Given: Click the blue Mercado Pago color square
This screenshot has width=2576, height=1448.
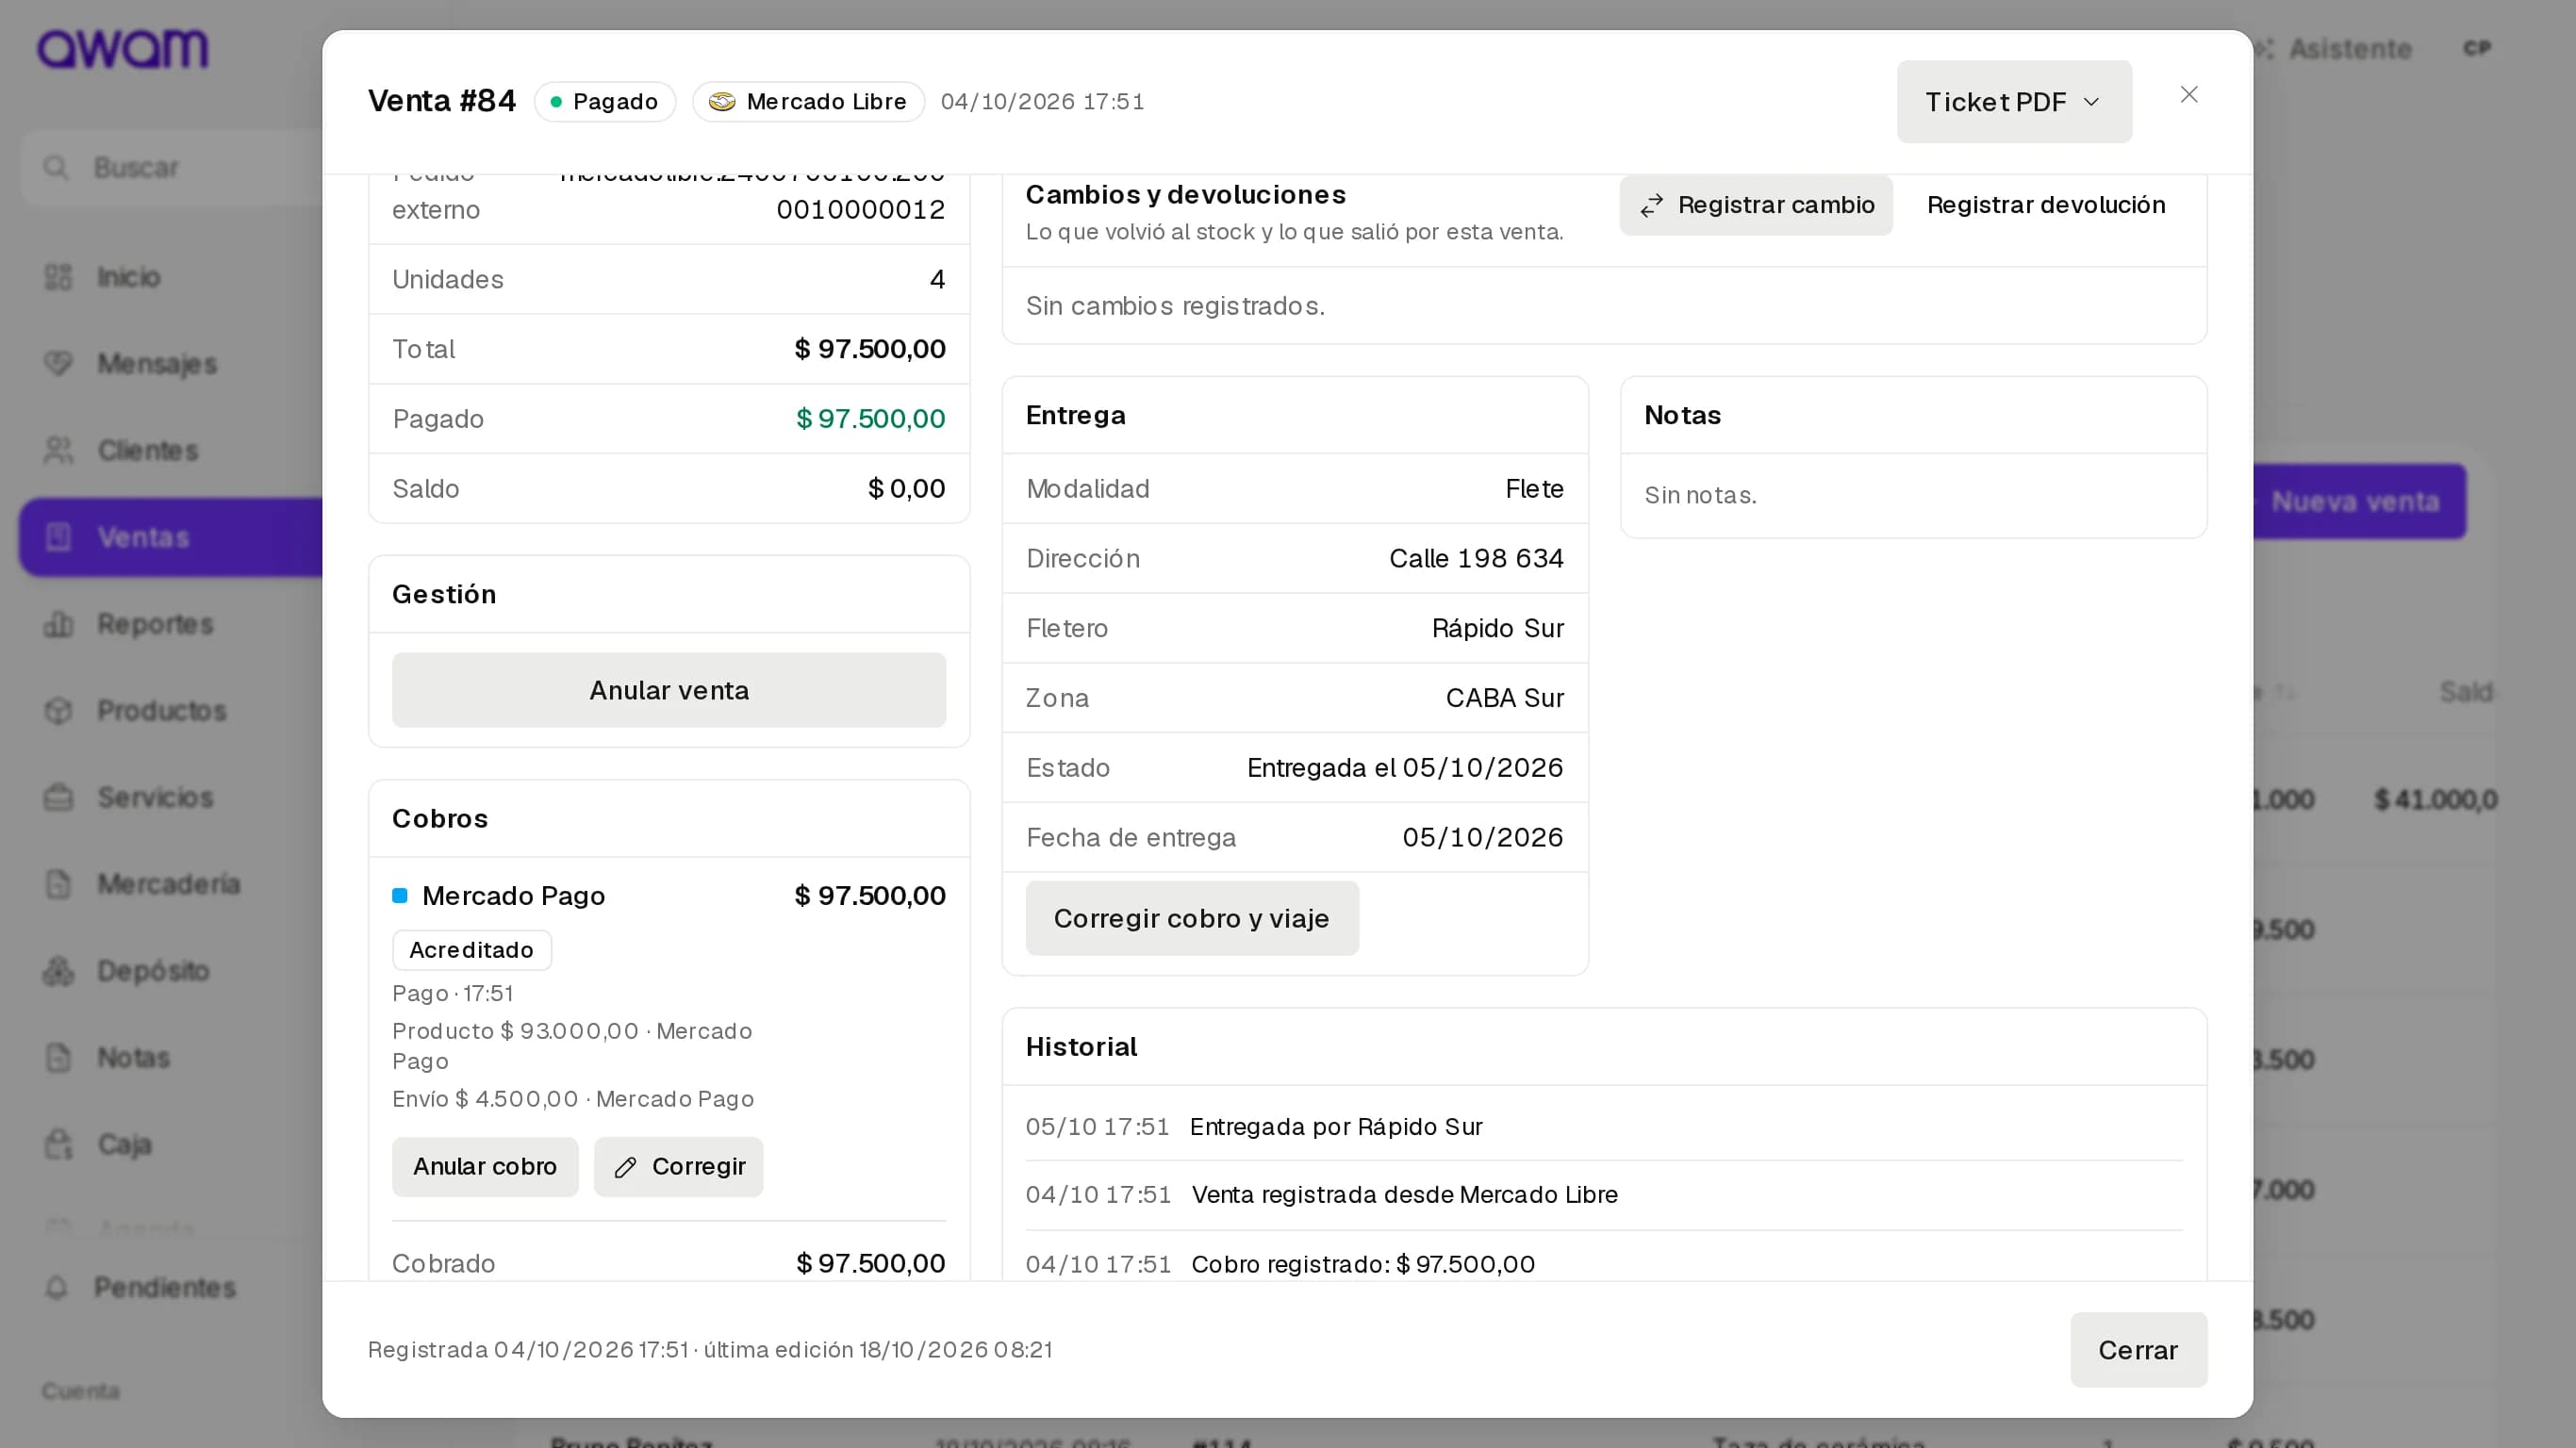Looking at the screenshot, I should coord(400,895).
